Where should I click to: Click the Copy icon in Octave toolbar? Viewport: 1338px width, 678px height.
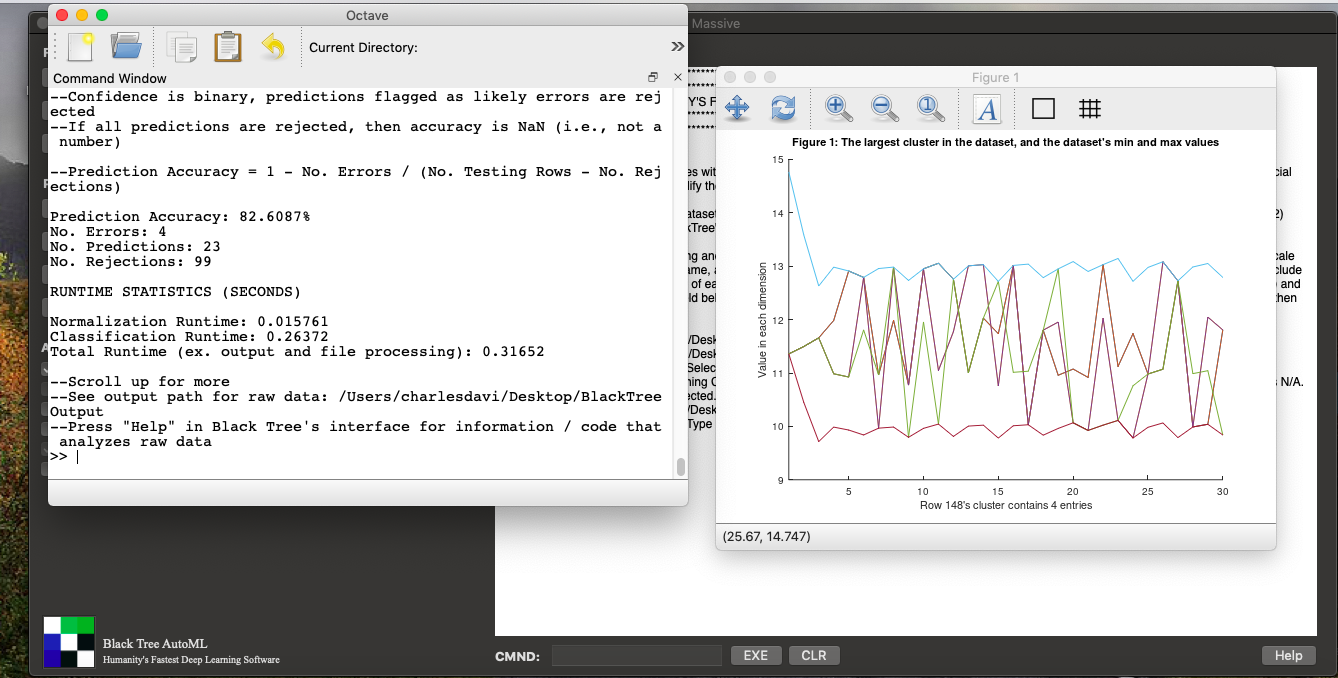coord(182,47)
